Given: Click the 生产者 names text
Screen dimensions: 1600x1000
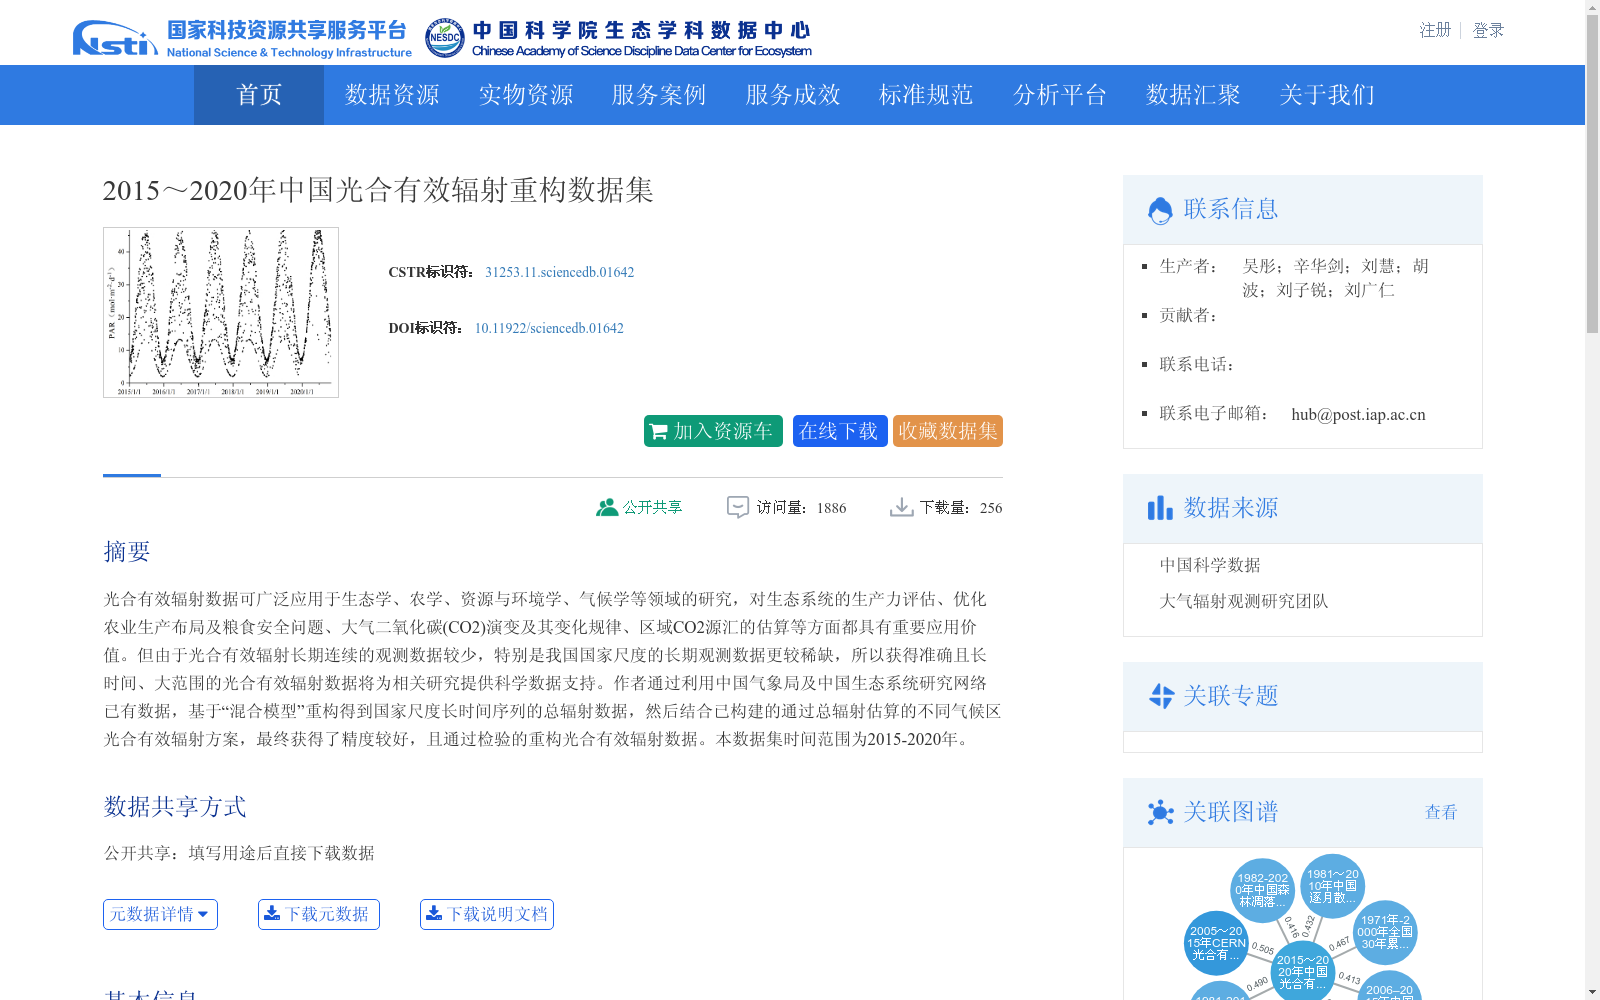Looking at the screenshot, I should tap(1336, 278).
